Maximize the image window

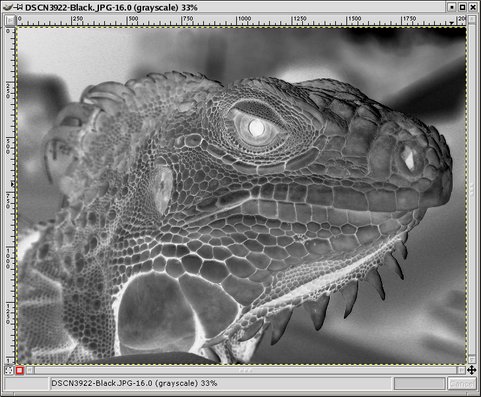click(x=463, y=7)
